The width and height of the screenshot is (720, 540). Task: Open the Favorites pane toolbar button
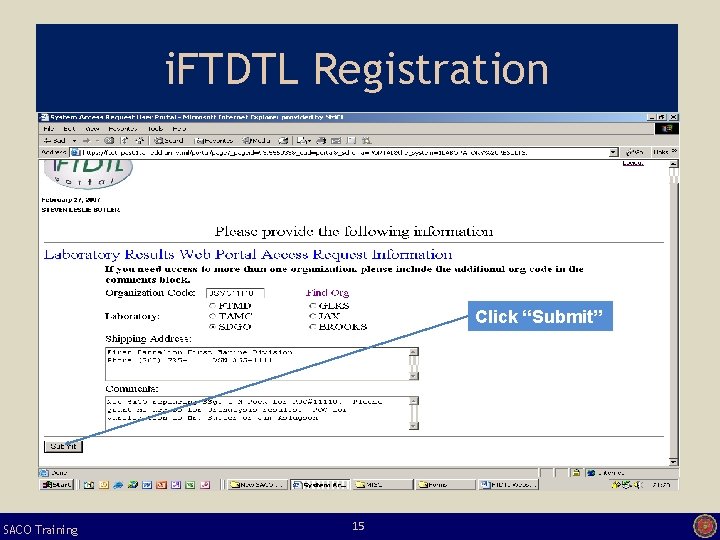click(214, 141)
